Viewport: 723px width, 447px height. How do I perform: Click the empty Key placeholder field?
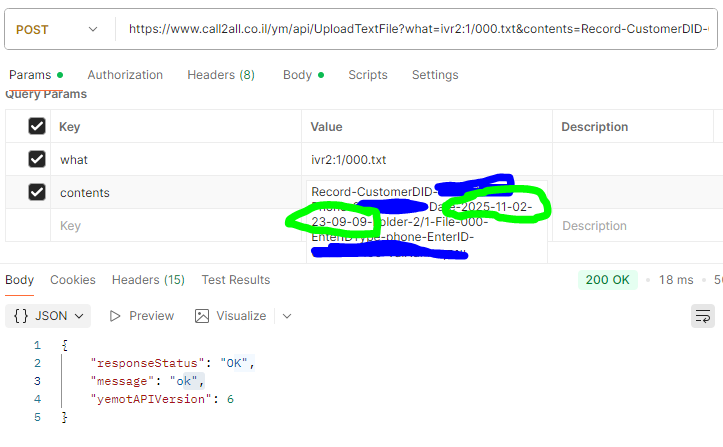click(70, 226)
